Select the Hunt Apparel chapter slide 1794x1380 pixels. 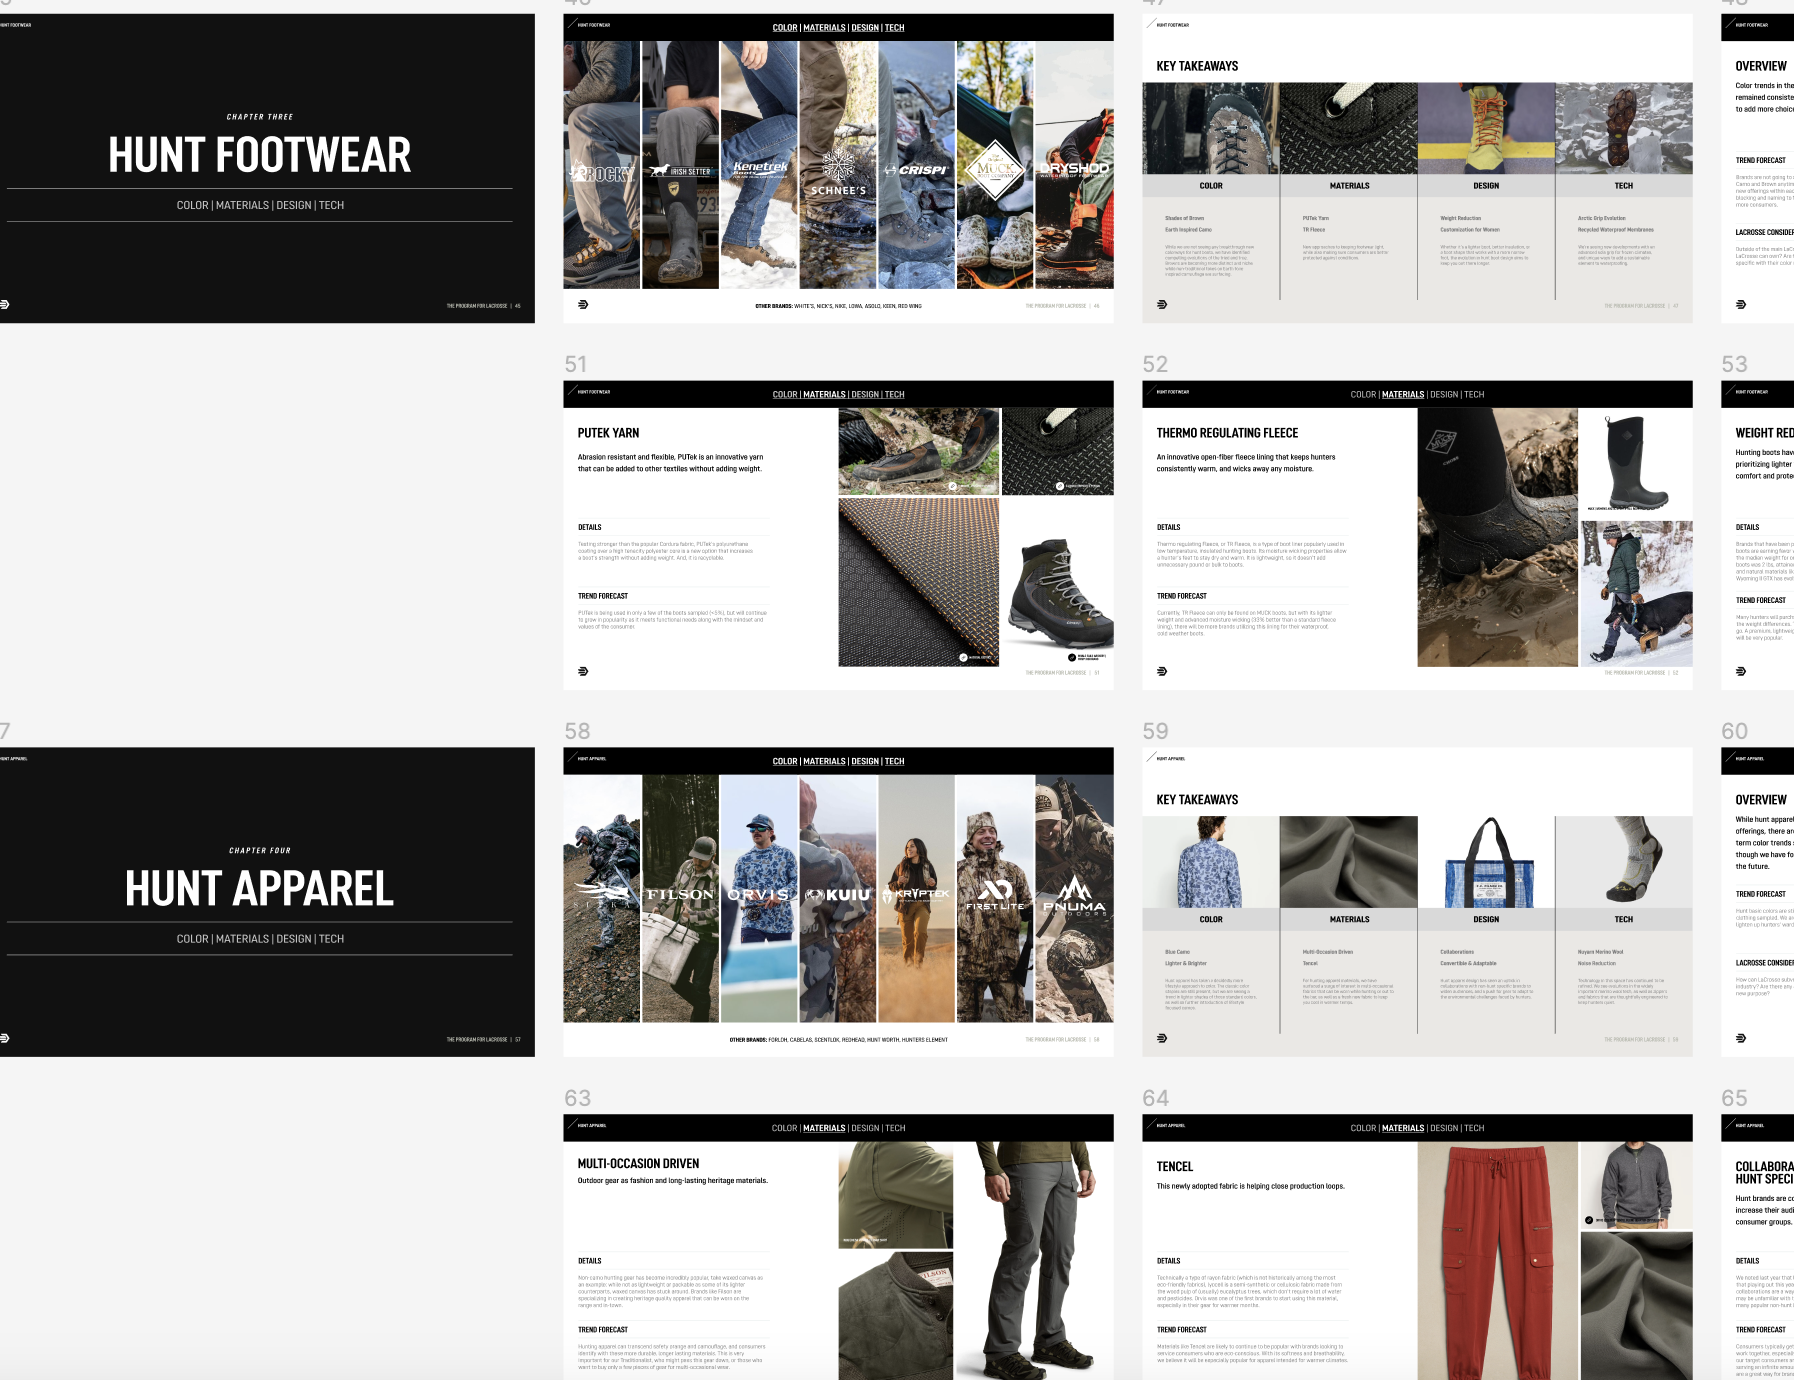pyautogui.click(x=267, y=902)
